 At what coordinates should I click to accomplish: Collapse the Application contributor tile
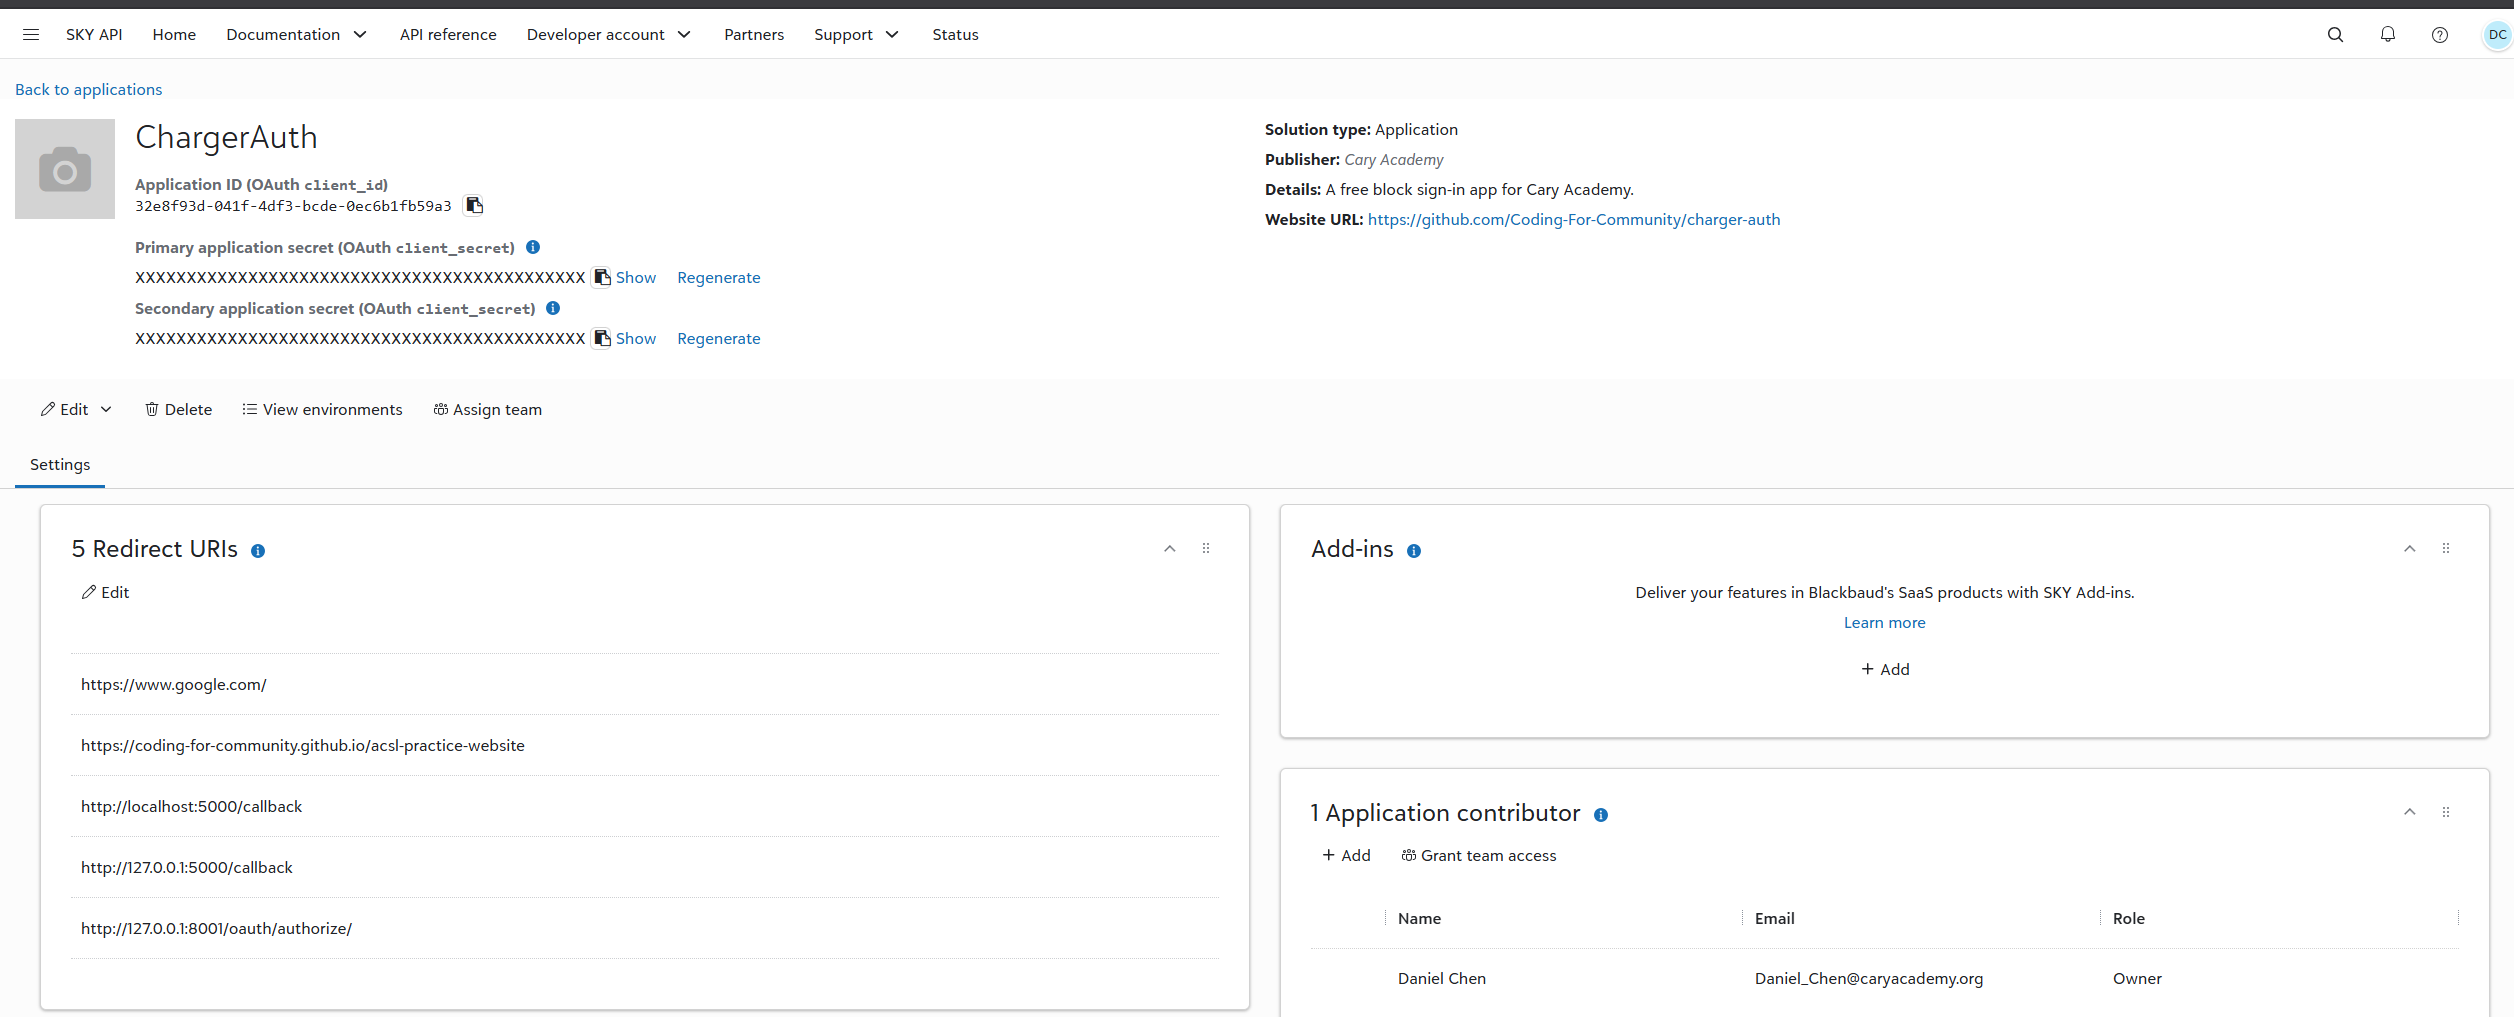click(x=2410, y=812)
